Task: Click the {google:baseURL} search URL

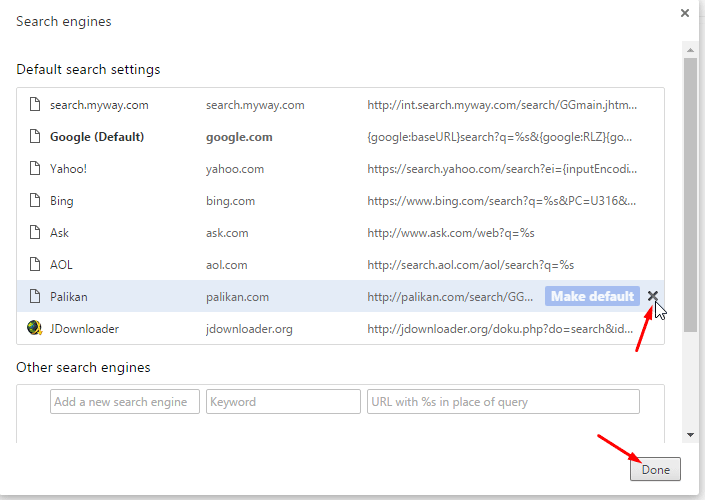Action: [x=500, y=137]
